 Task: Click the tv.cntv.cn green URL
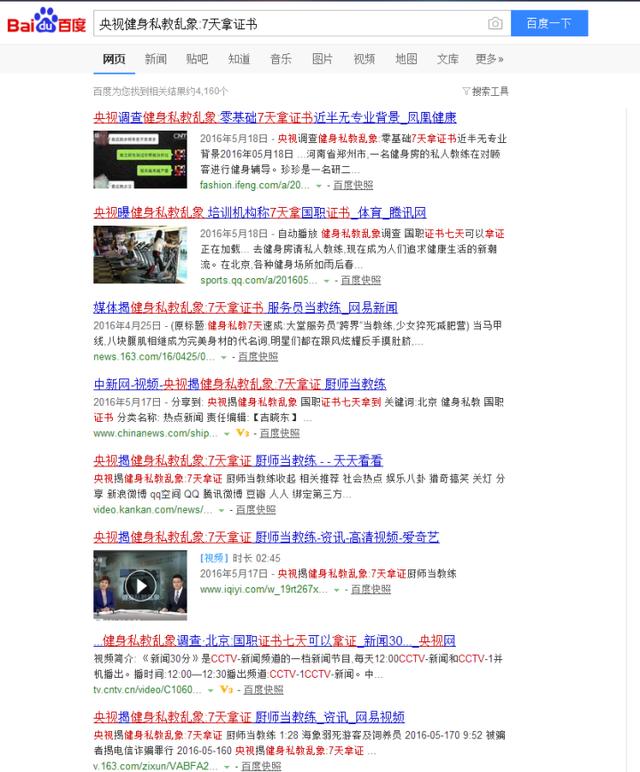point(148,689)
